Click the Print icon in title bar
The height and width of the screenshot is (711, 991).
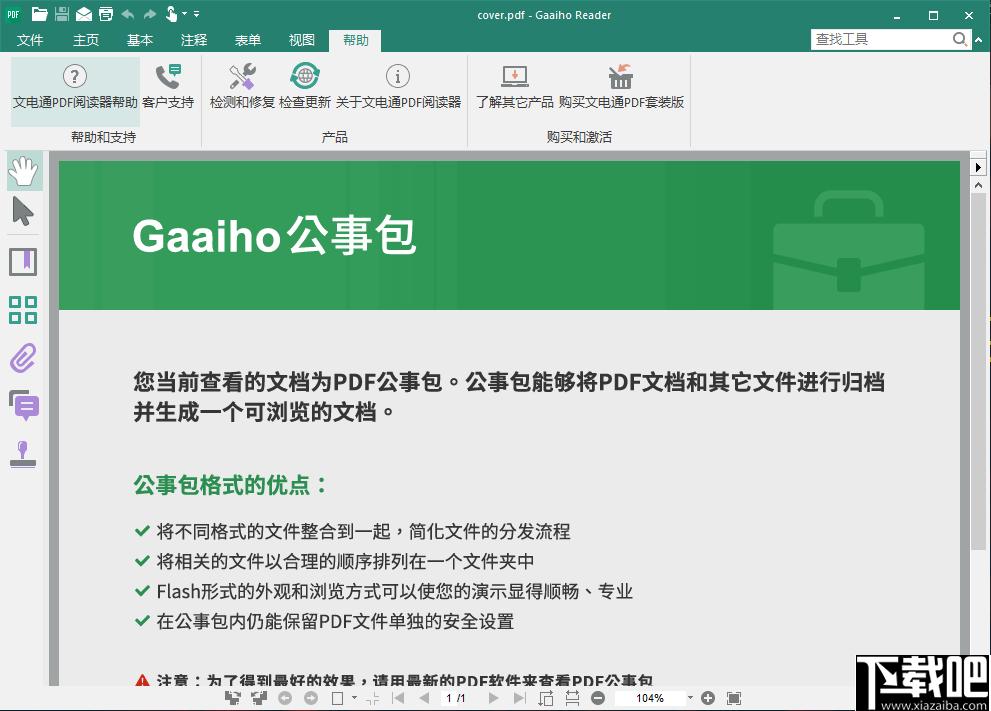[x=106, y=14]
